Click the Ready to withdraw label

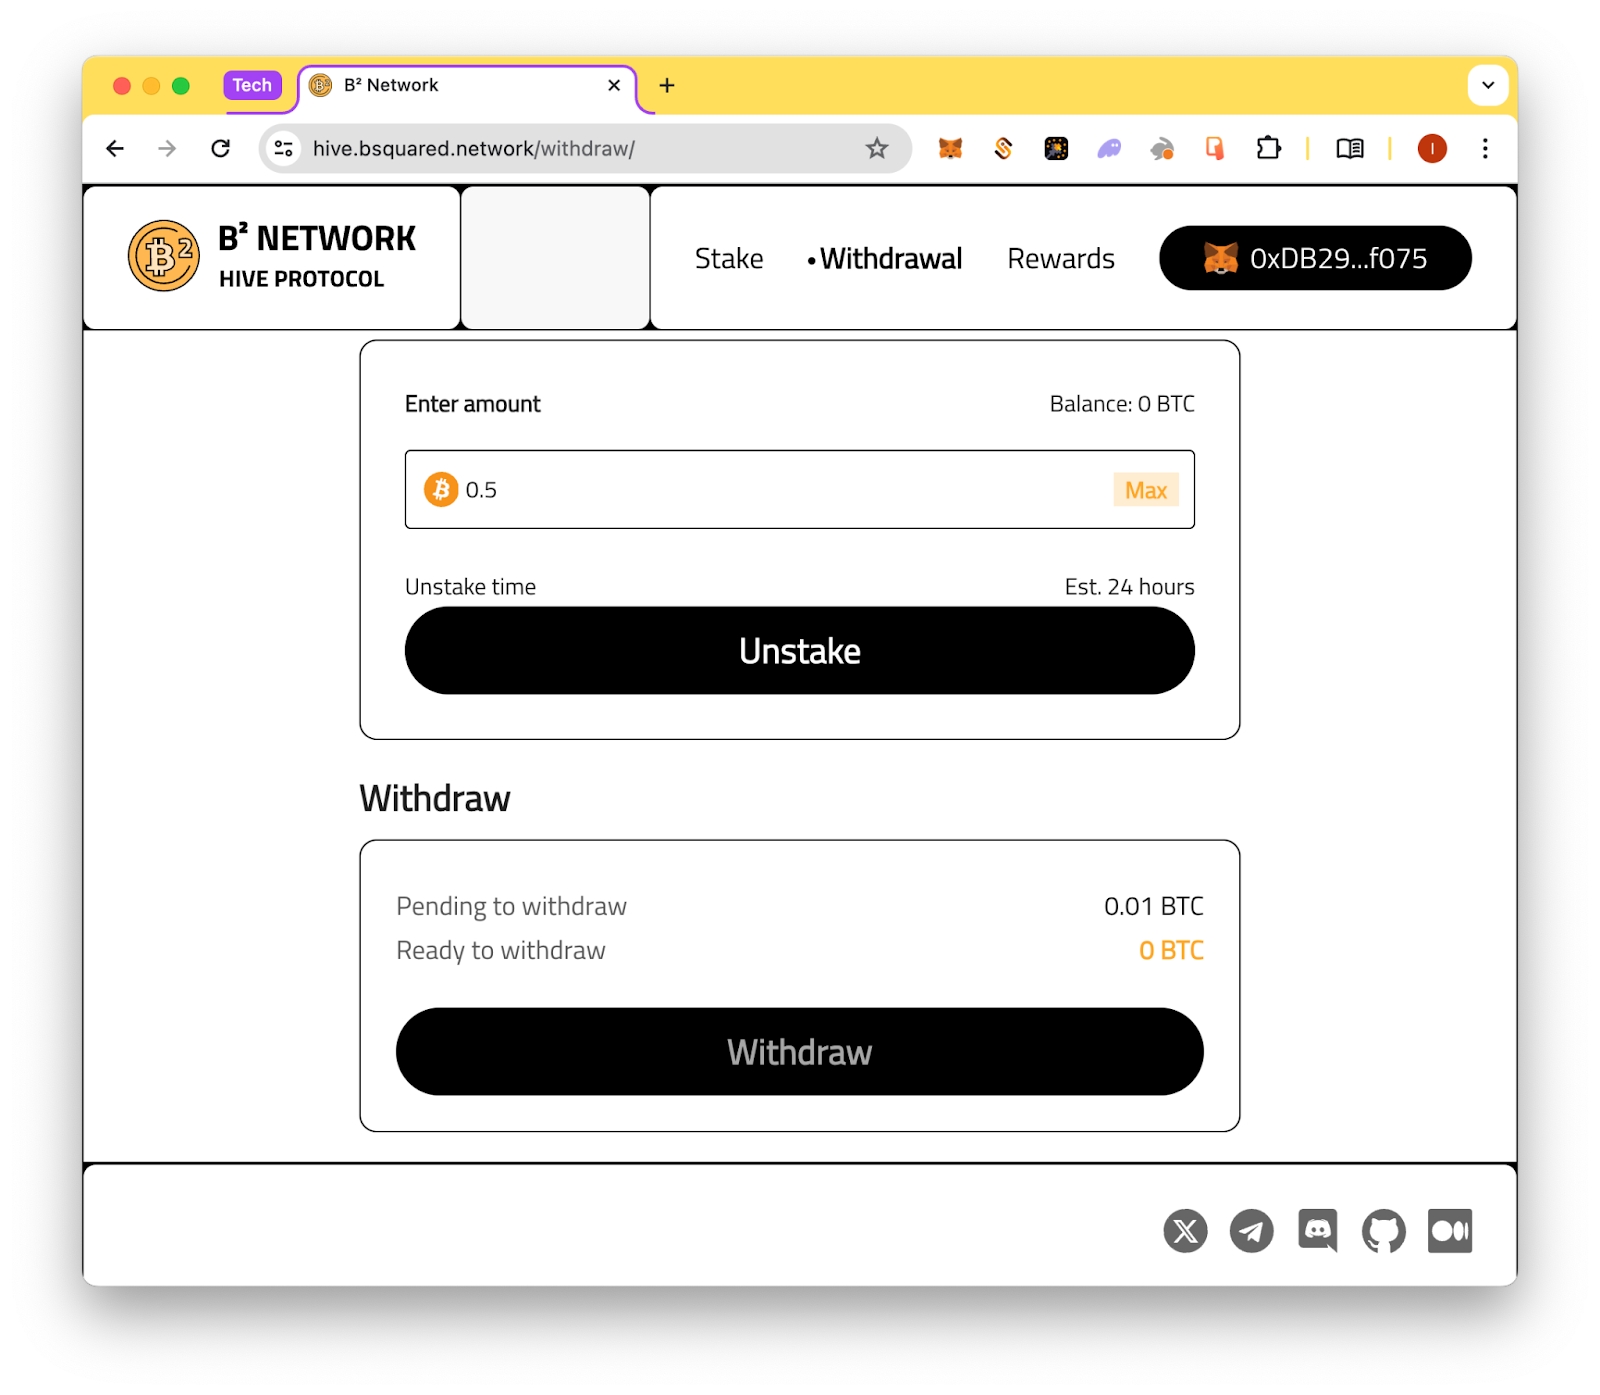(x=501, y=950)
